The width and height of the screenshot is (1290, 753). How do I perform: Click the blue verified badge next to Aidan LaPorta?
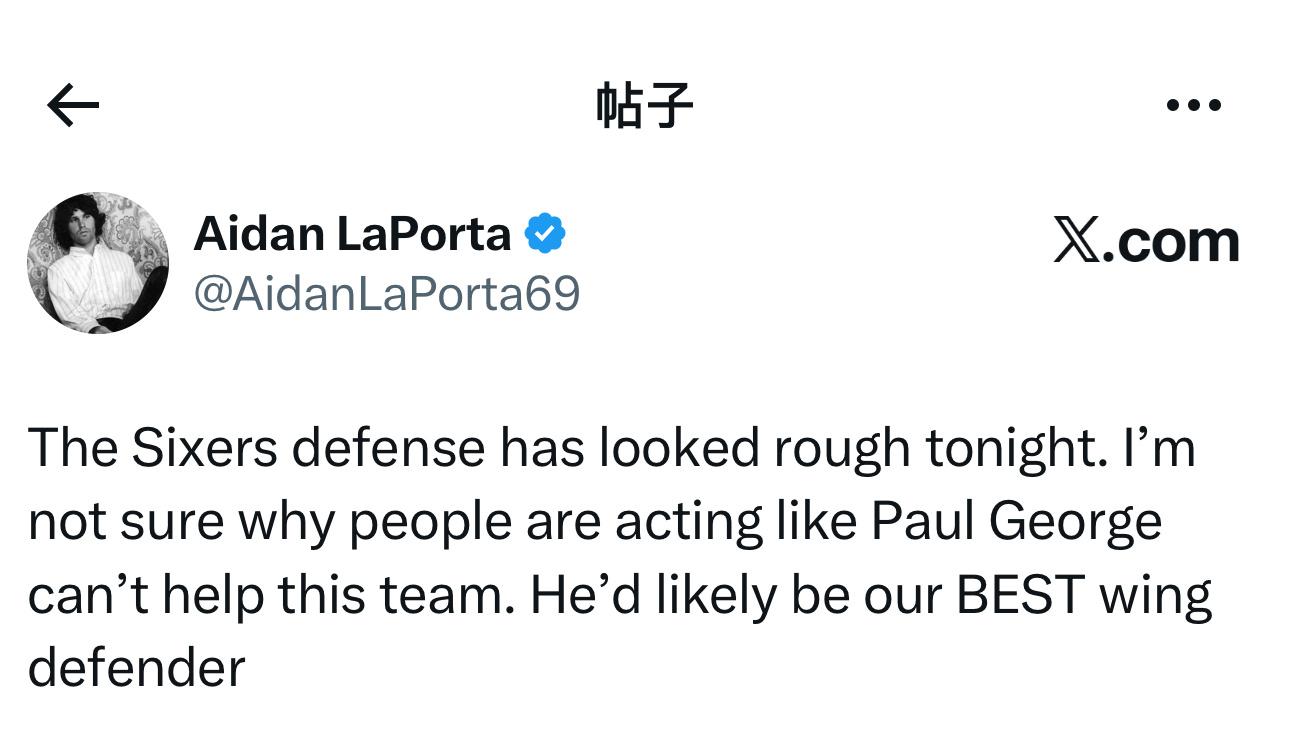545,232
